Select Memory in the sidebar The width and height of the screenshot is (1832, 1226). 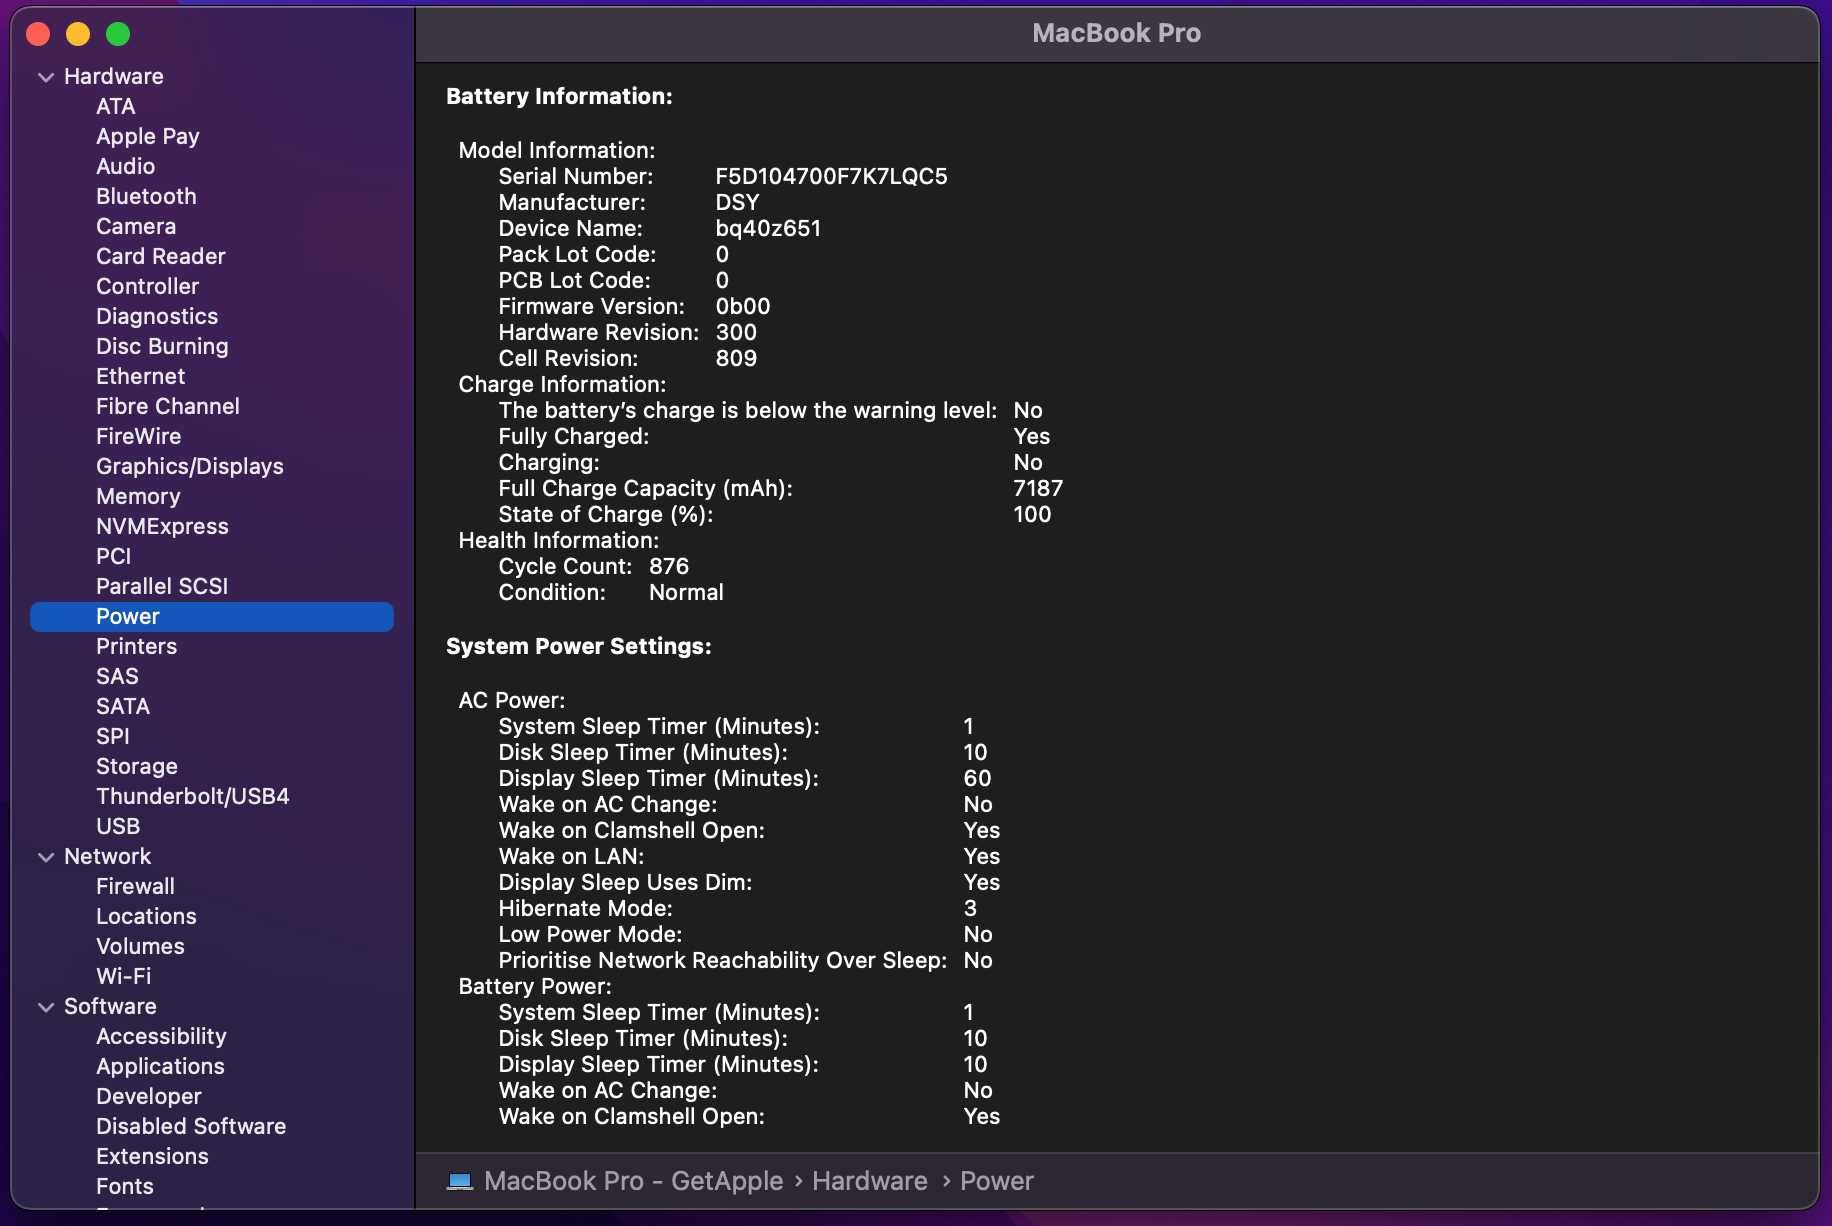(x=138, y=496)
